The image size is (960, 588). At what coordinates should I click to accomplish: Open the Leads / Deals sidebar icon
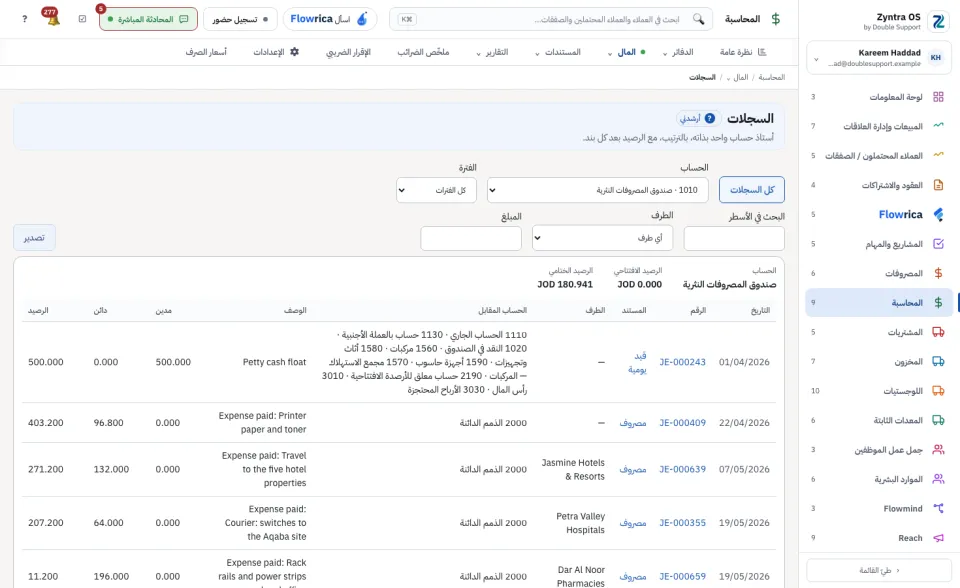938,156
